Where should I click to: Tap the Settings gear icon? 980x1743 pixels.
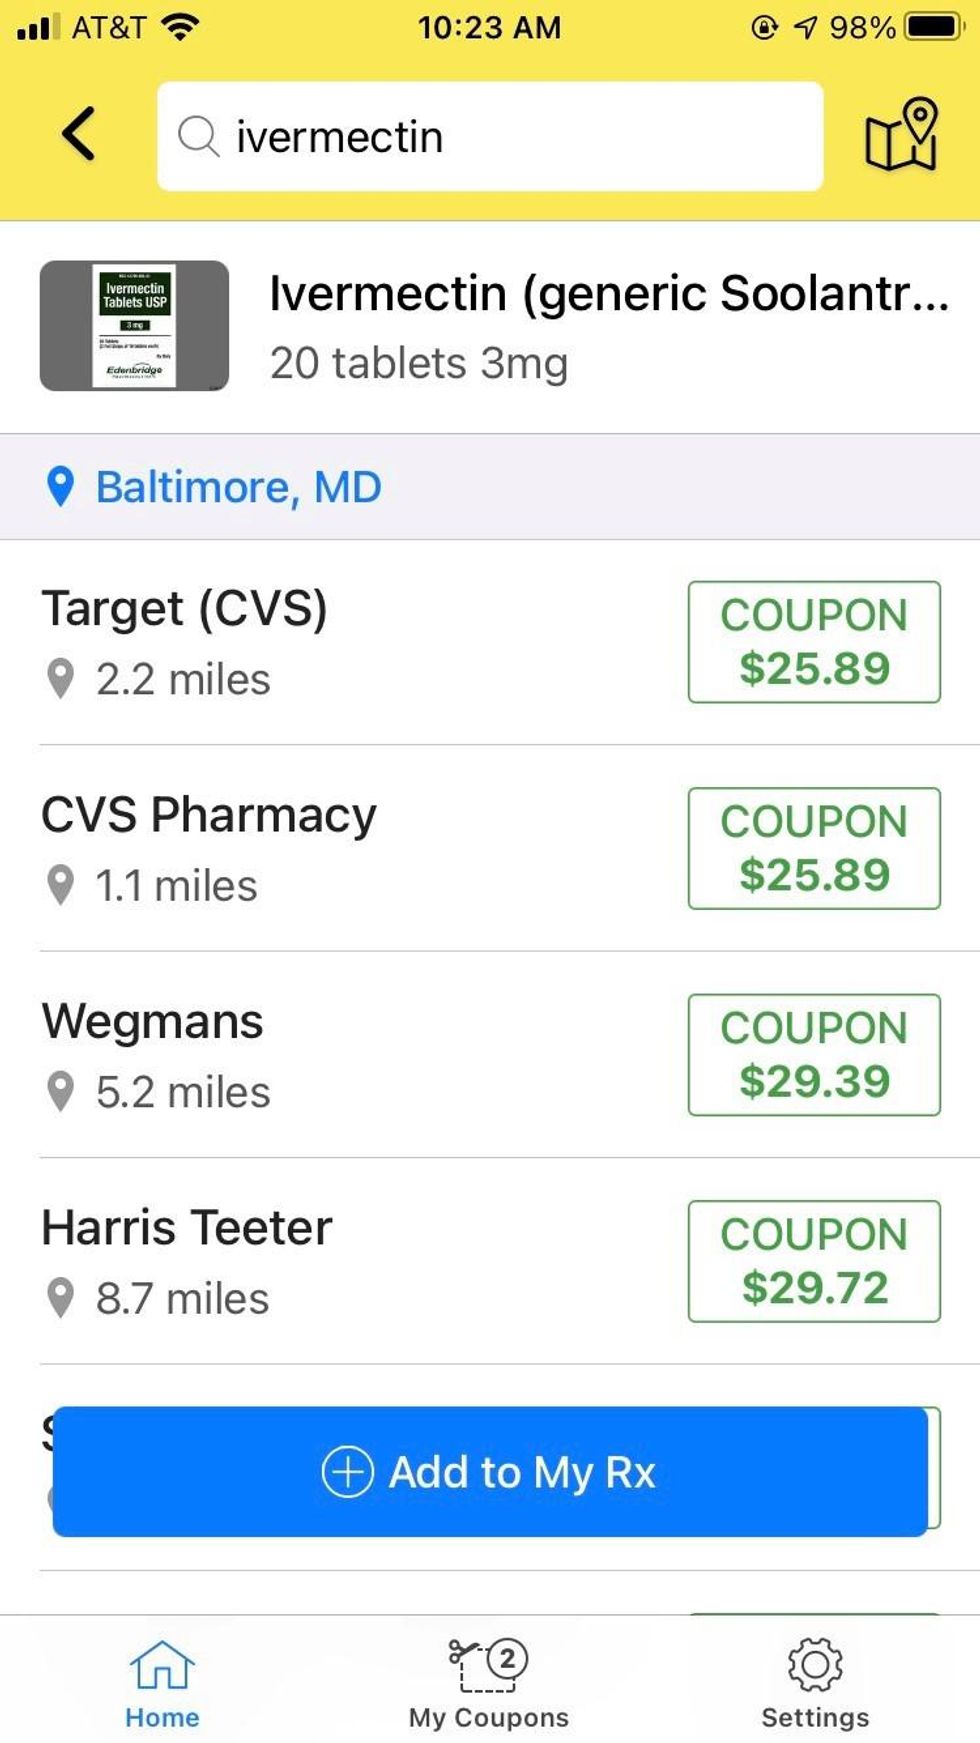(815, 1665)
